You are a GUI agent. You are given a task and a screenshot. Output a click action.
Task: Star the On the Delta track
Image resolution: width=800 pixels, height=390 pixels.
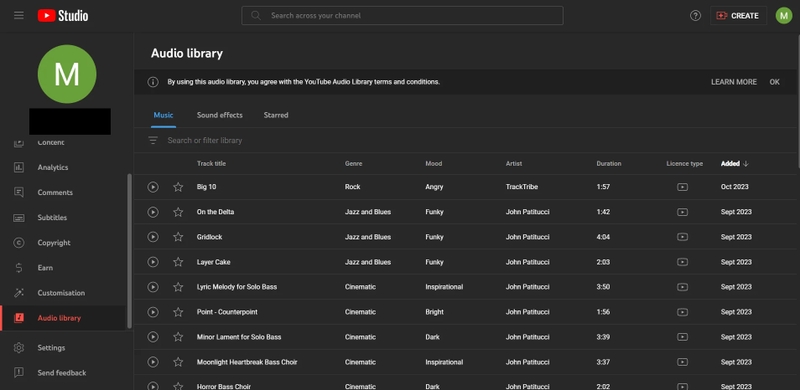click(x=178, y=212)
